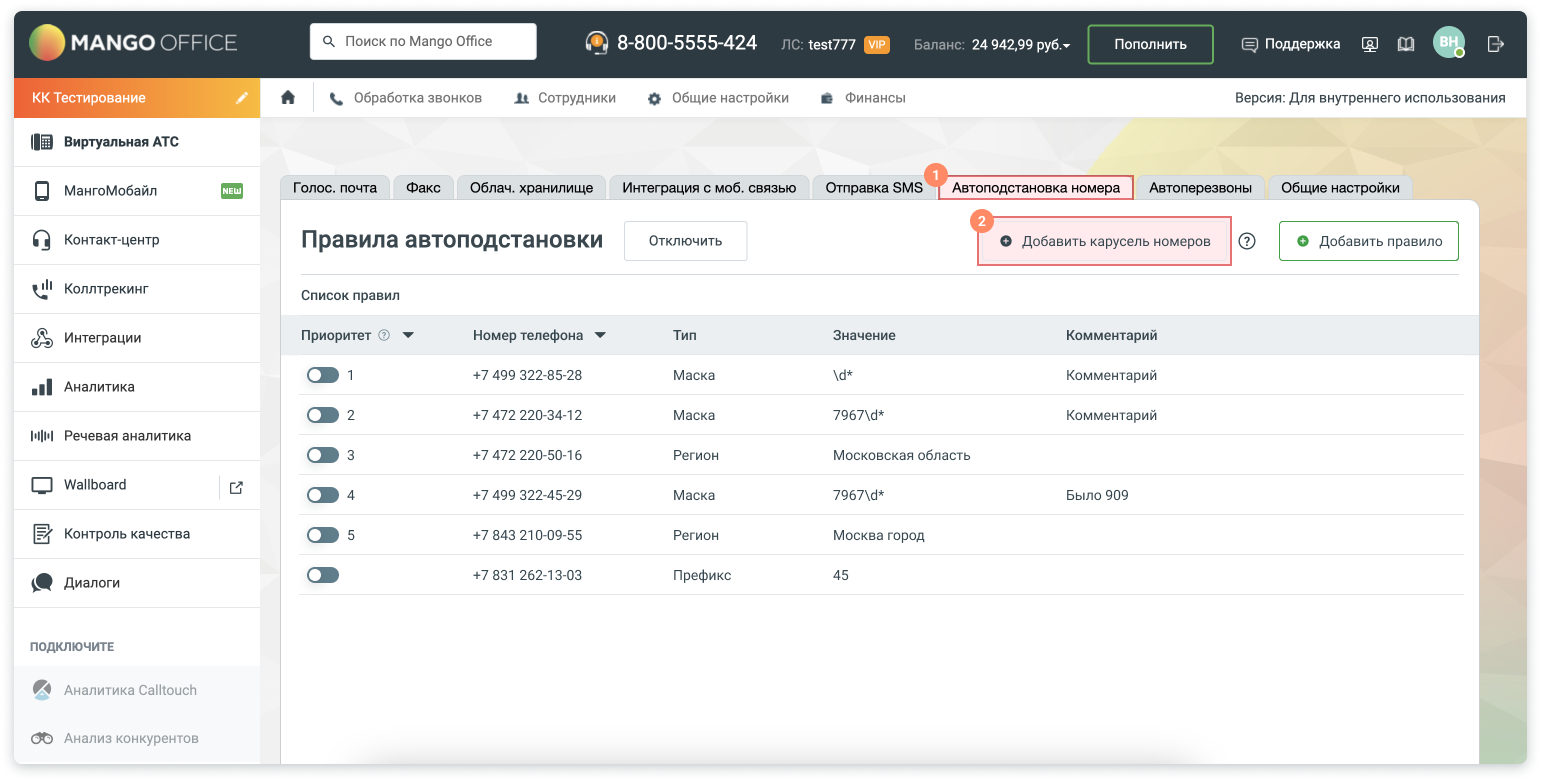1541x781 pixels.
Task: Click the 8-800-5555-424 phone number
Action: tap(687, 43)
